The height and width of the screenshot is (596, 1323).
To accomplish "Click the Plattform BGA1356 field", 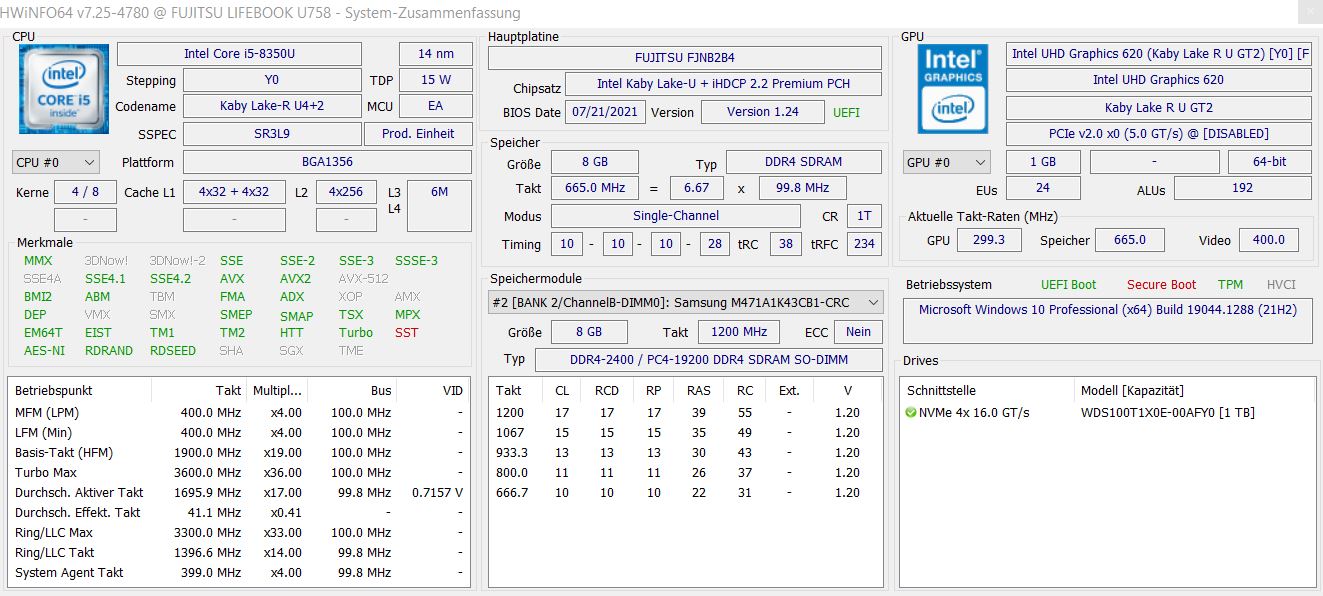I will click(x=327, y=162).
